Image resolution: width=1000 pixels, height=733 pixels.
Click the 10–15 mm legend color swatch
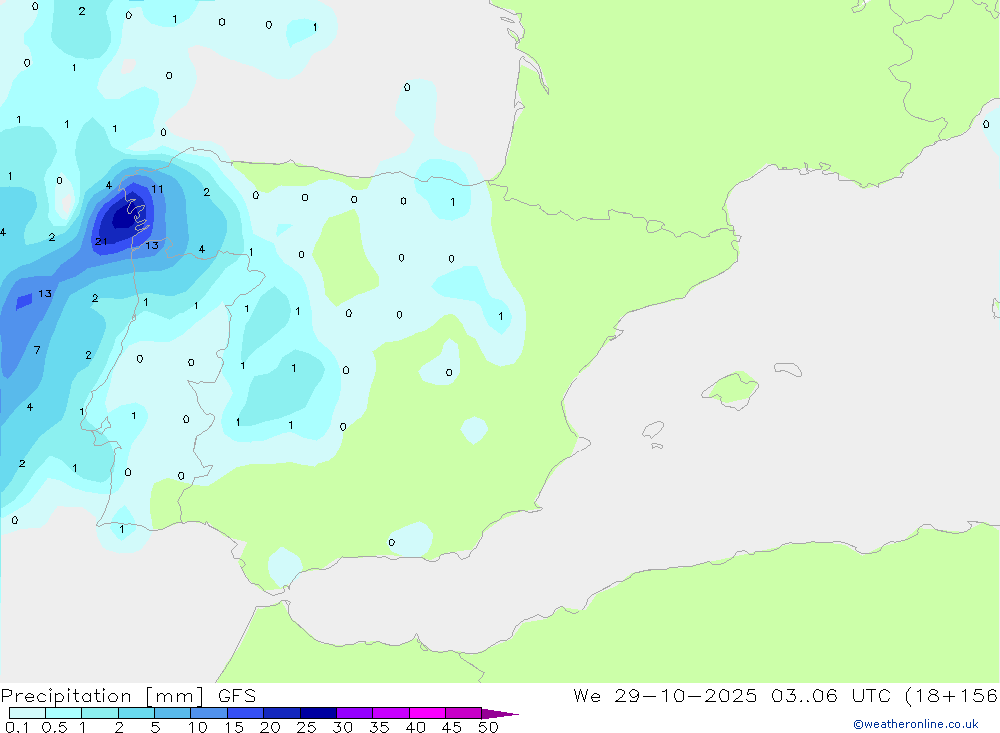(x=209, y=713)
